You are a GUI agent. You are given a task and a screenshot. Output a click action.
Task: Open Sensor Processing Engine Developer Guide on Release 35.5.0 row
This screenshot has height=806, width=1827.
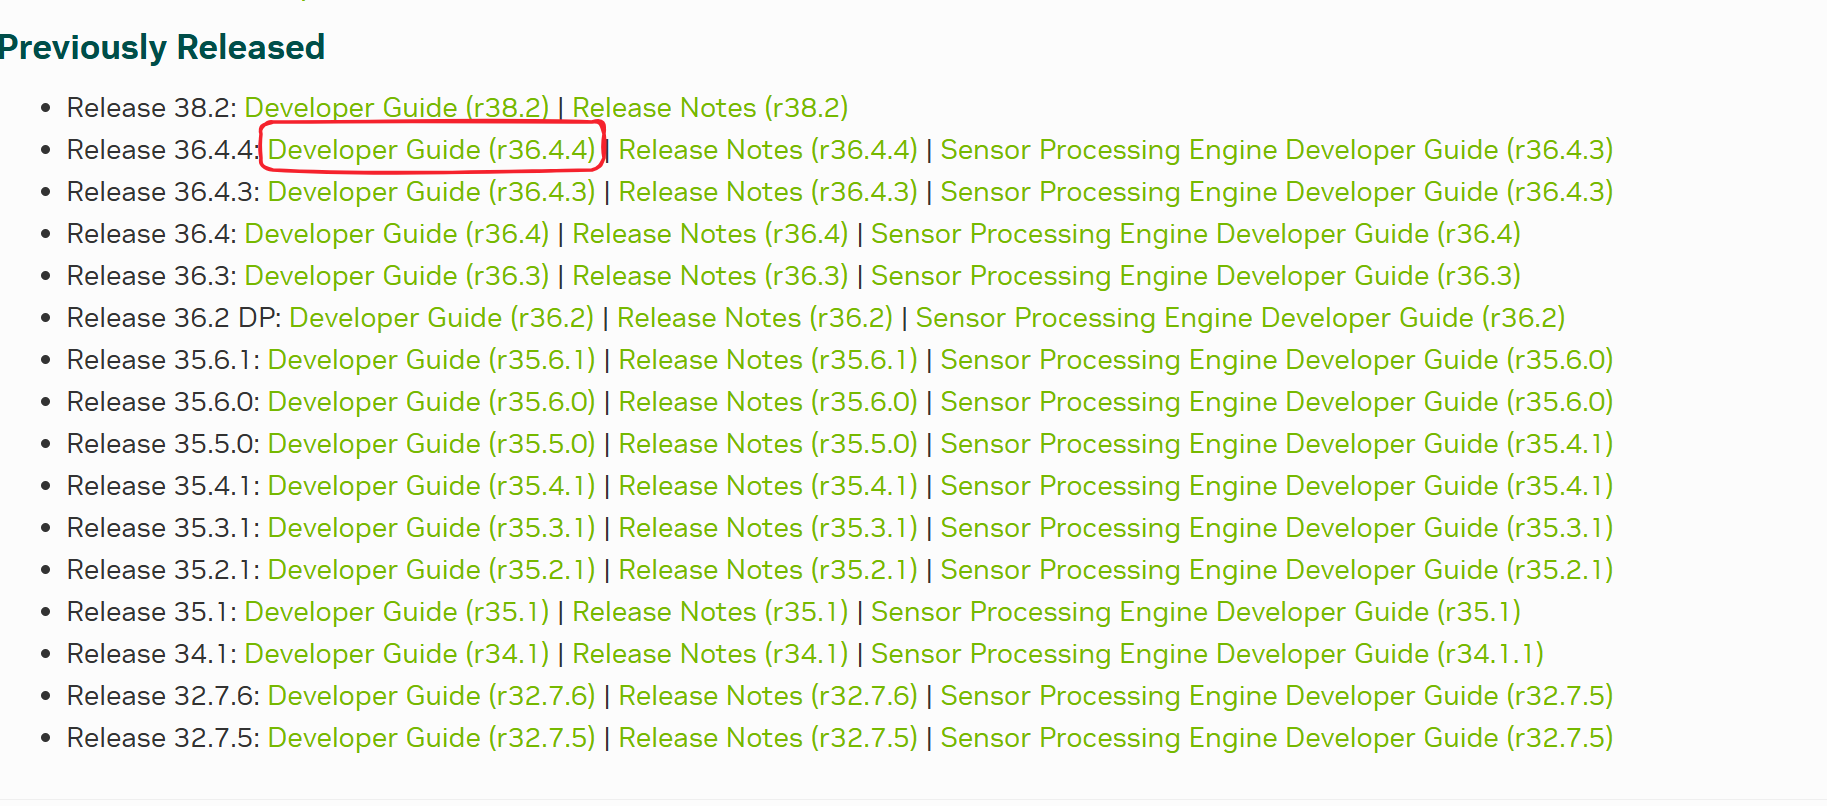[1276, 444]
